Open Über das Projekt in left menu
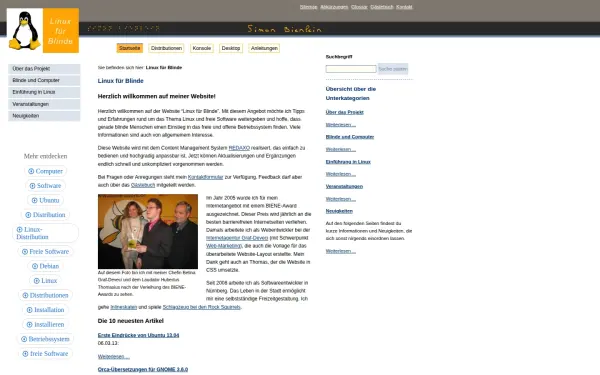This screenshot has height=375, width=600. coord(44,69)
